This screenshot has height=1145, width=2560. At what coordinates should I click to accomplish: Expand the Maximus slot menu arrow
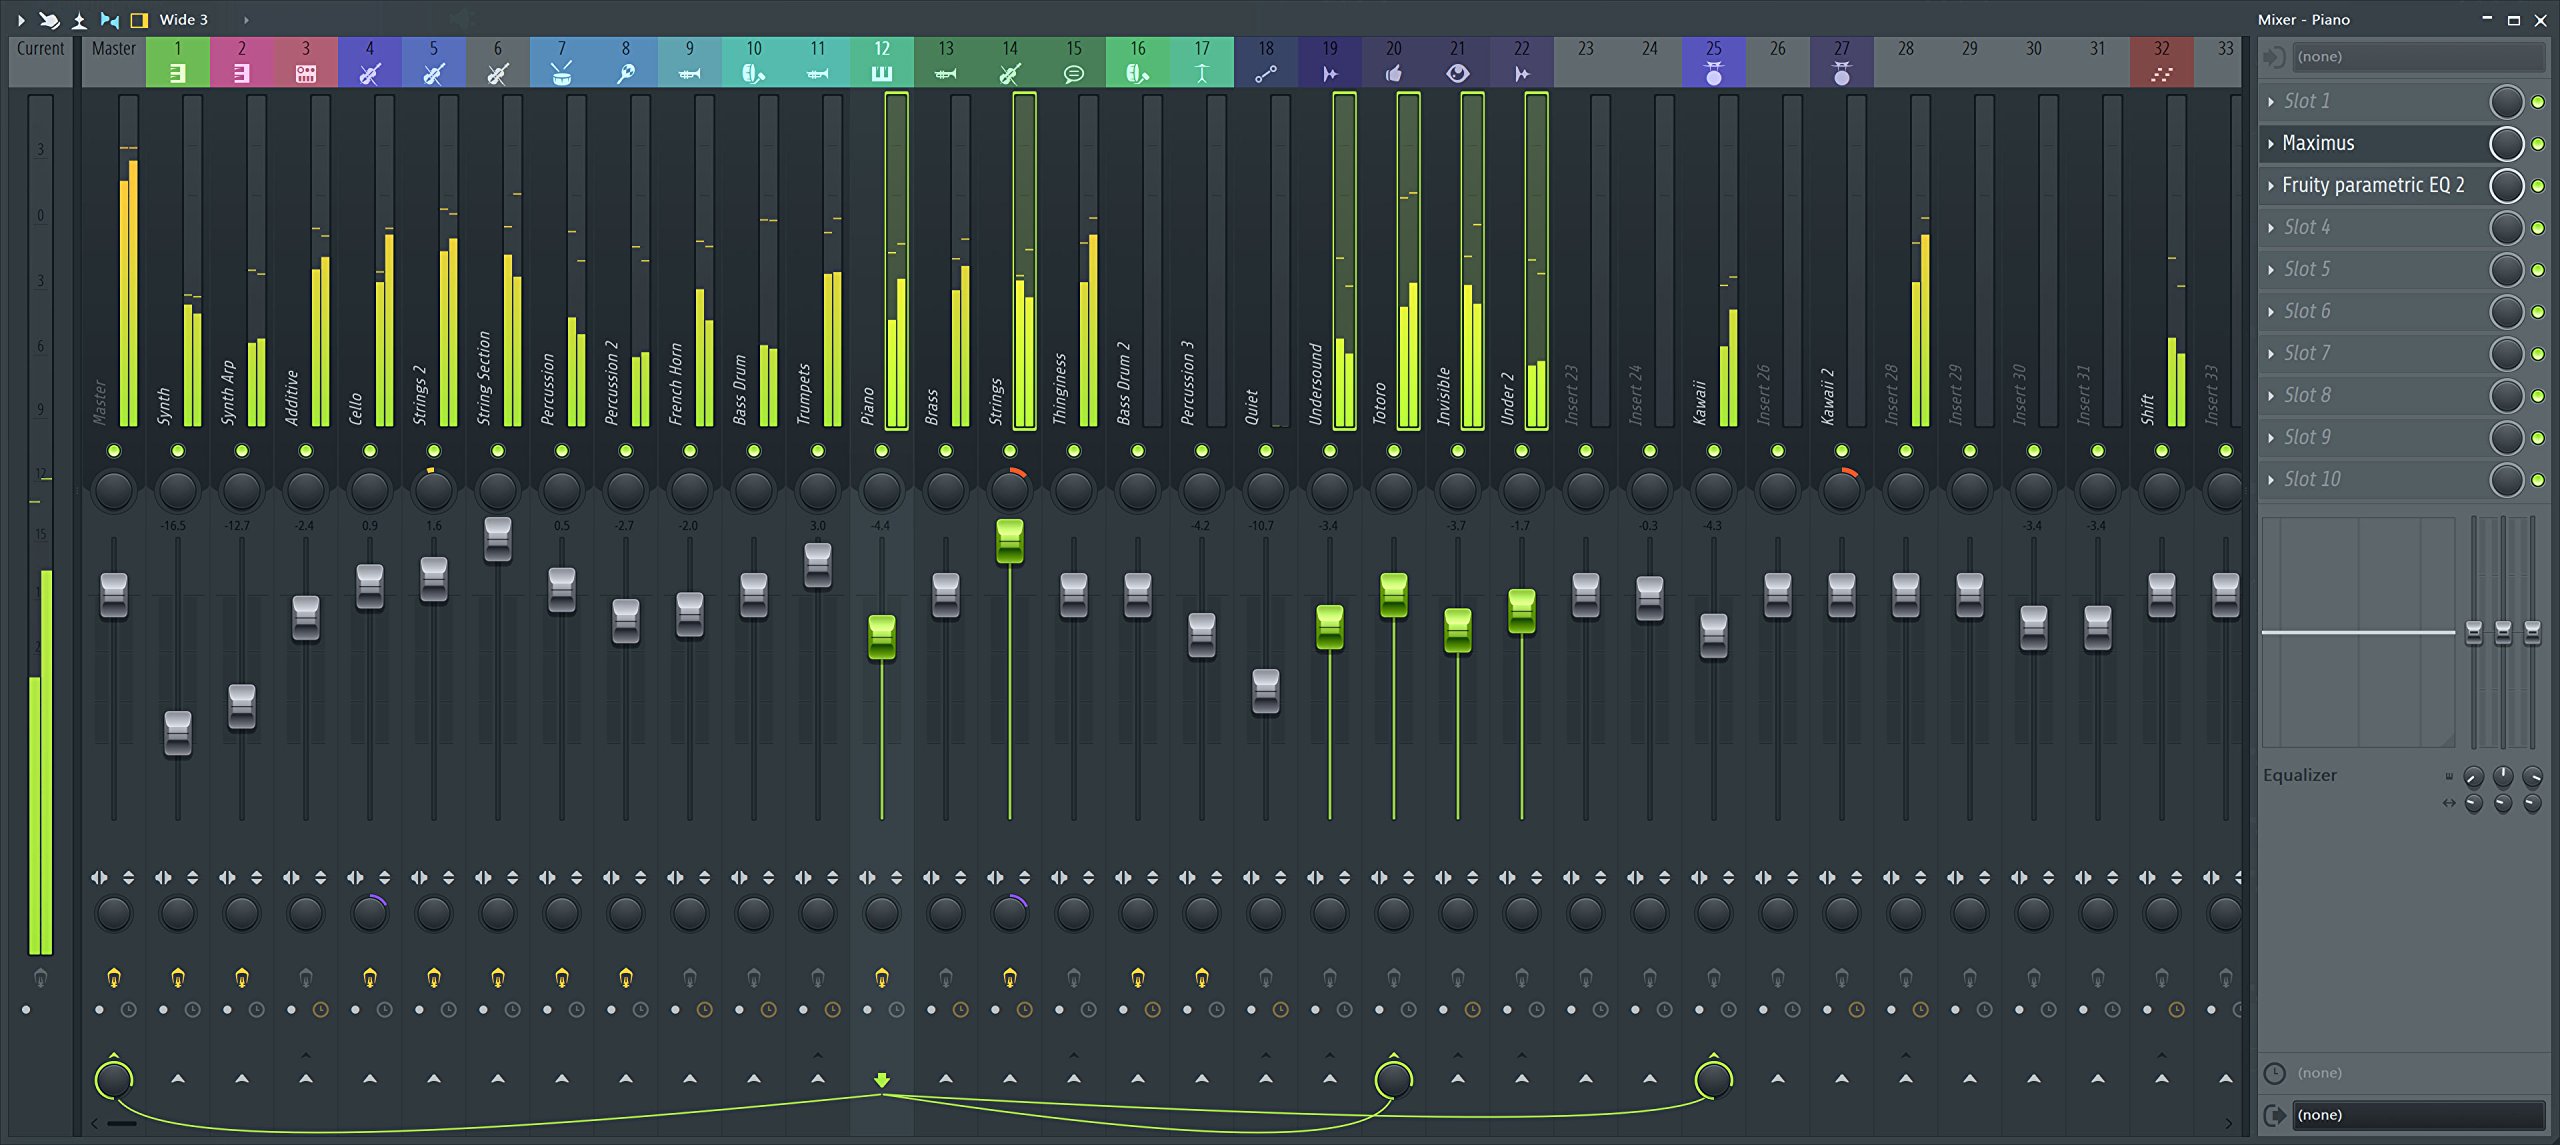pos(2271,144)
